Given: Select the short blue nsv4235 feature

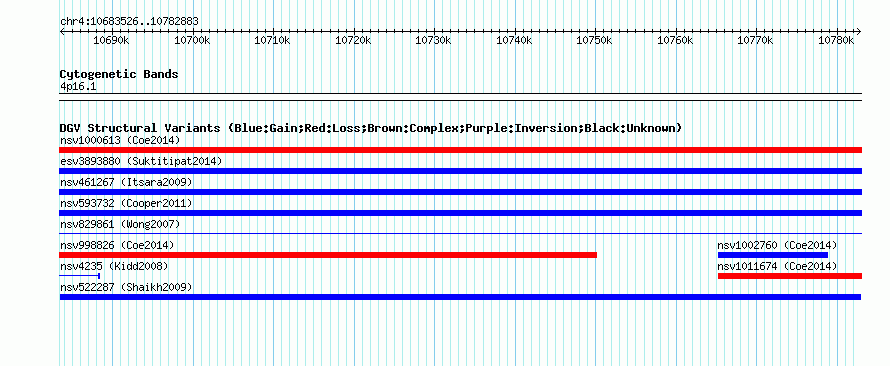Looking at the screenshot, I should pos(80,276).
